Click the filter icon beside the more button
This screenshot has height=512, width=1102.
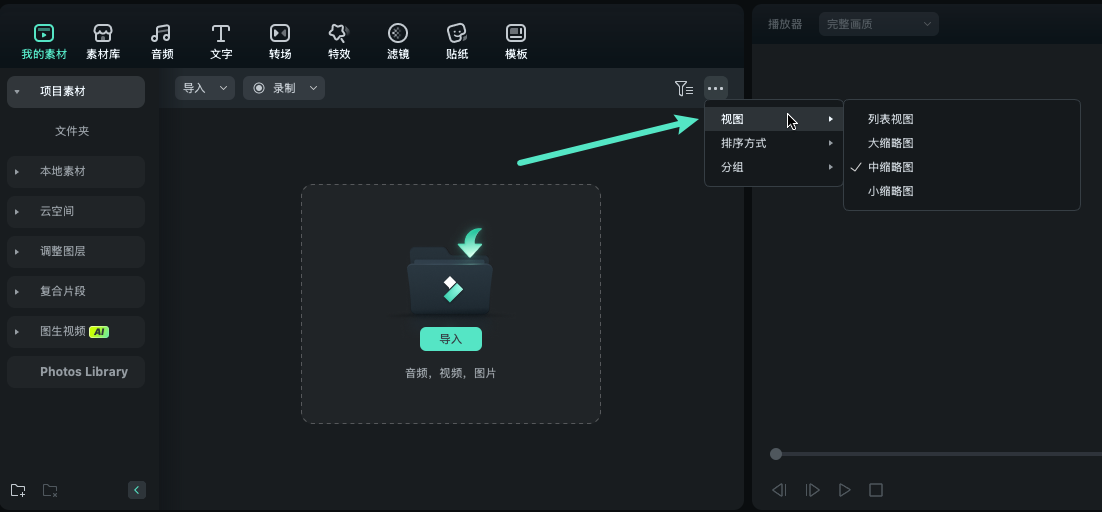click(684, 88)
